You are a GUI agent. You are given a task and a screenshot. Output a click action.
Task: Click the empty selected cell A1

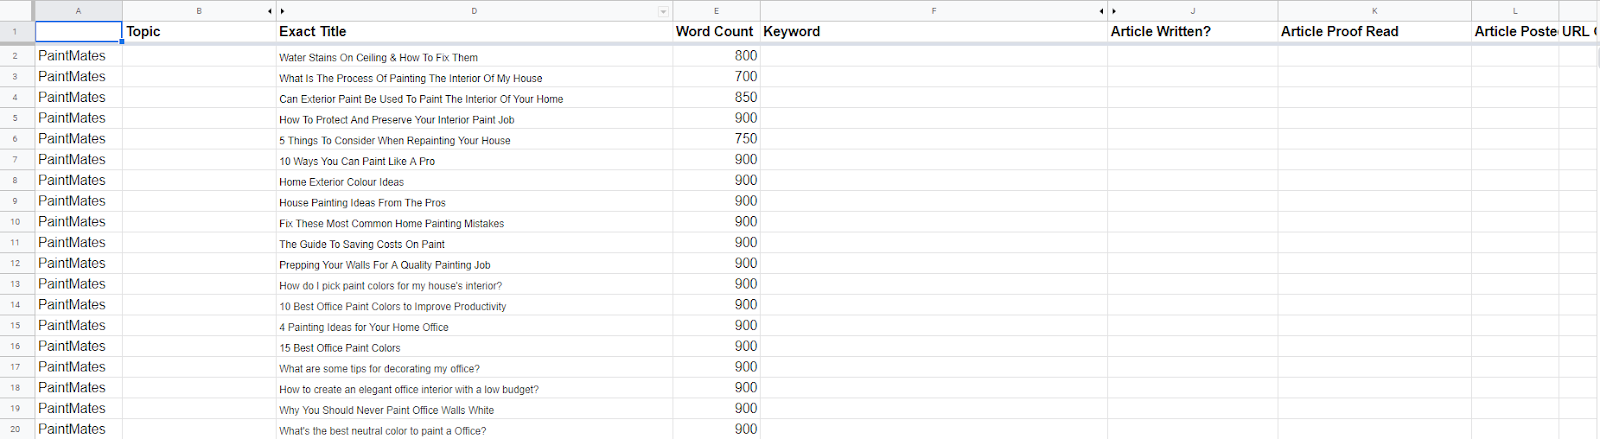pyautogui.click(x=79, y=32)
